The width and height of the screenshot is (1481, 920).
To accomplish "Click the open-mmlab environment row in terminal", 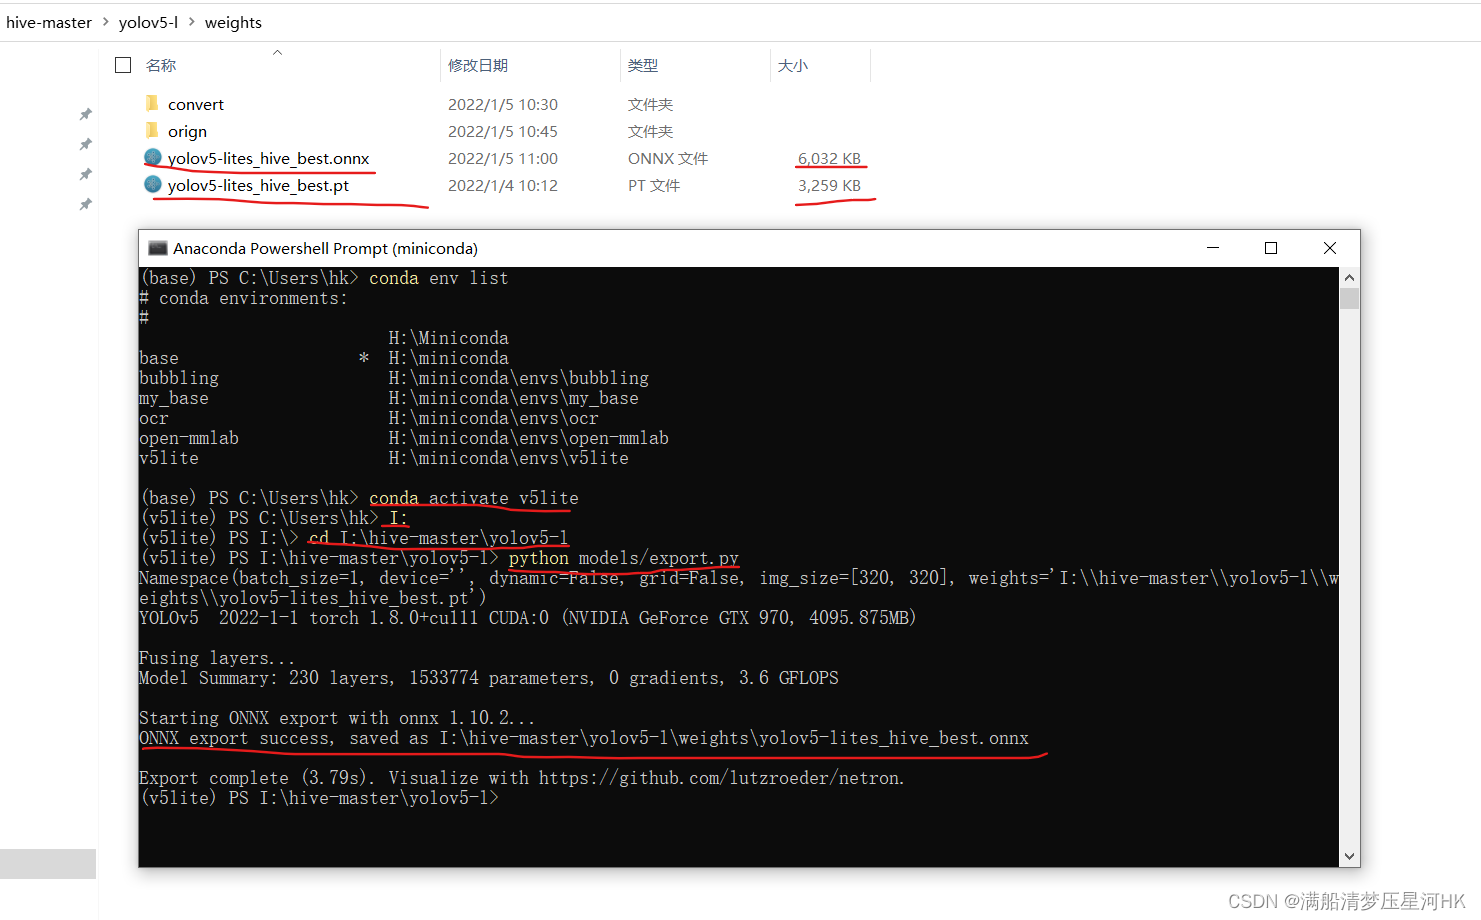I will (404, 438).
